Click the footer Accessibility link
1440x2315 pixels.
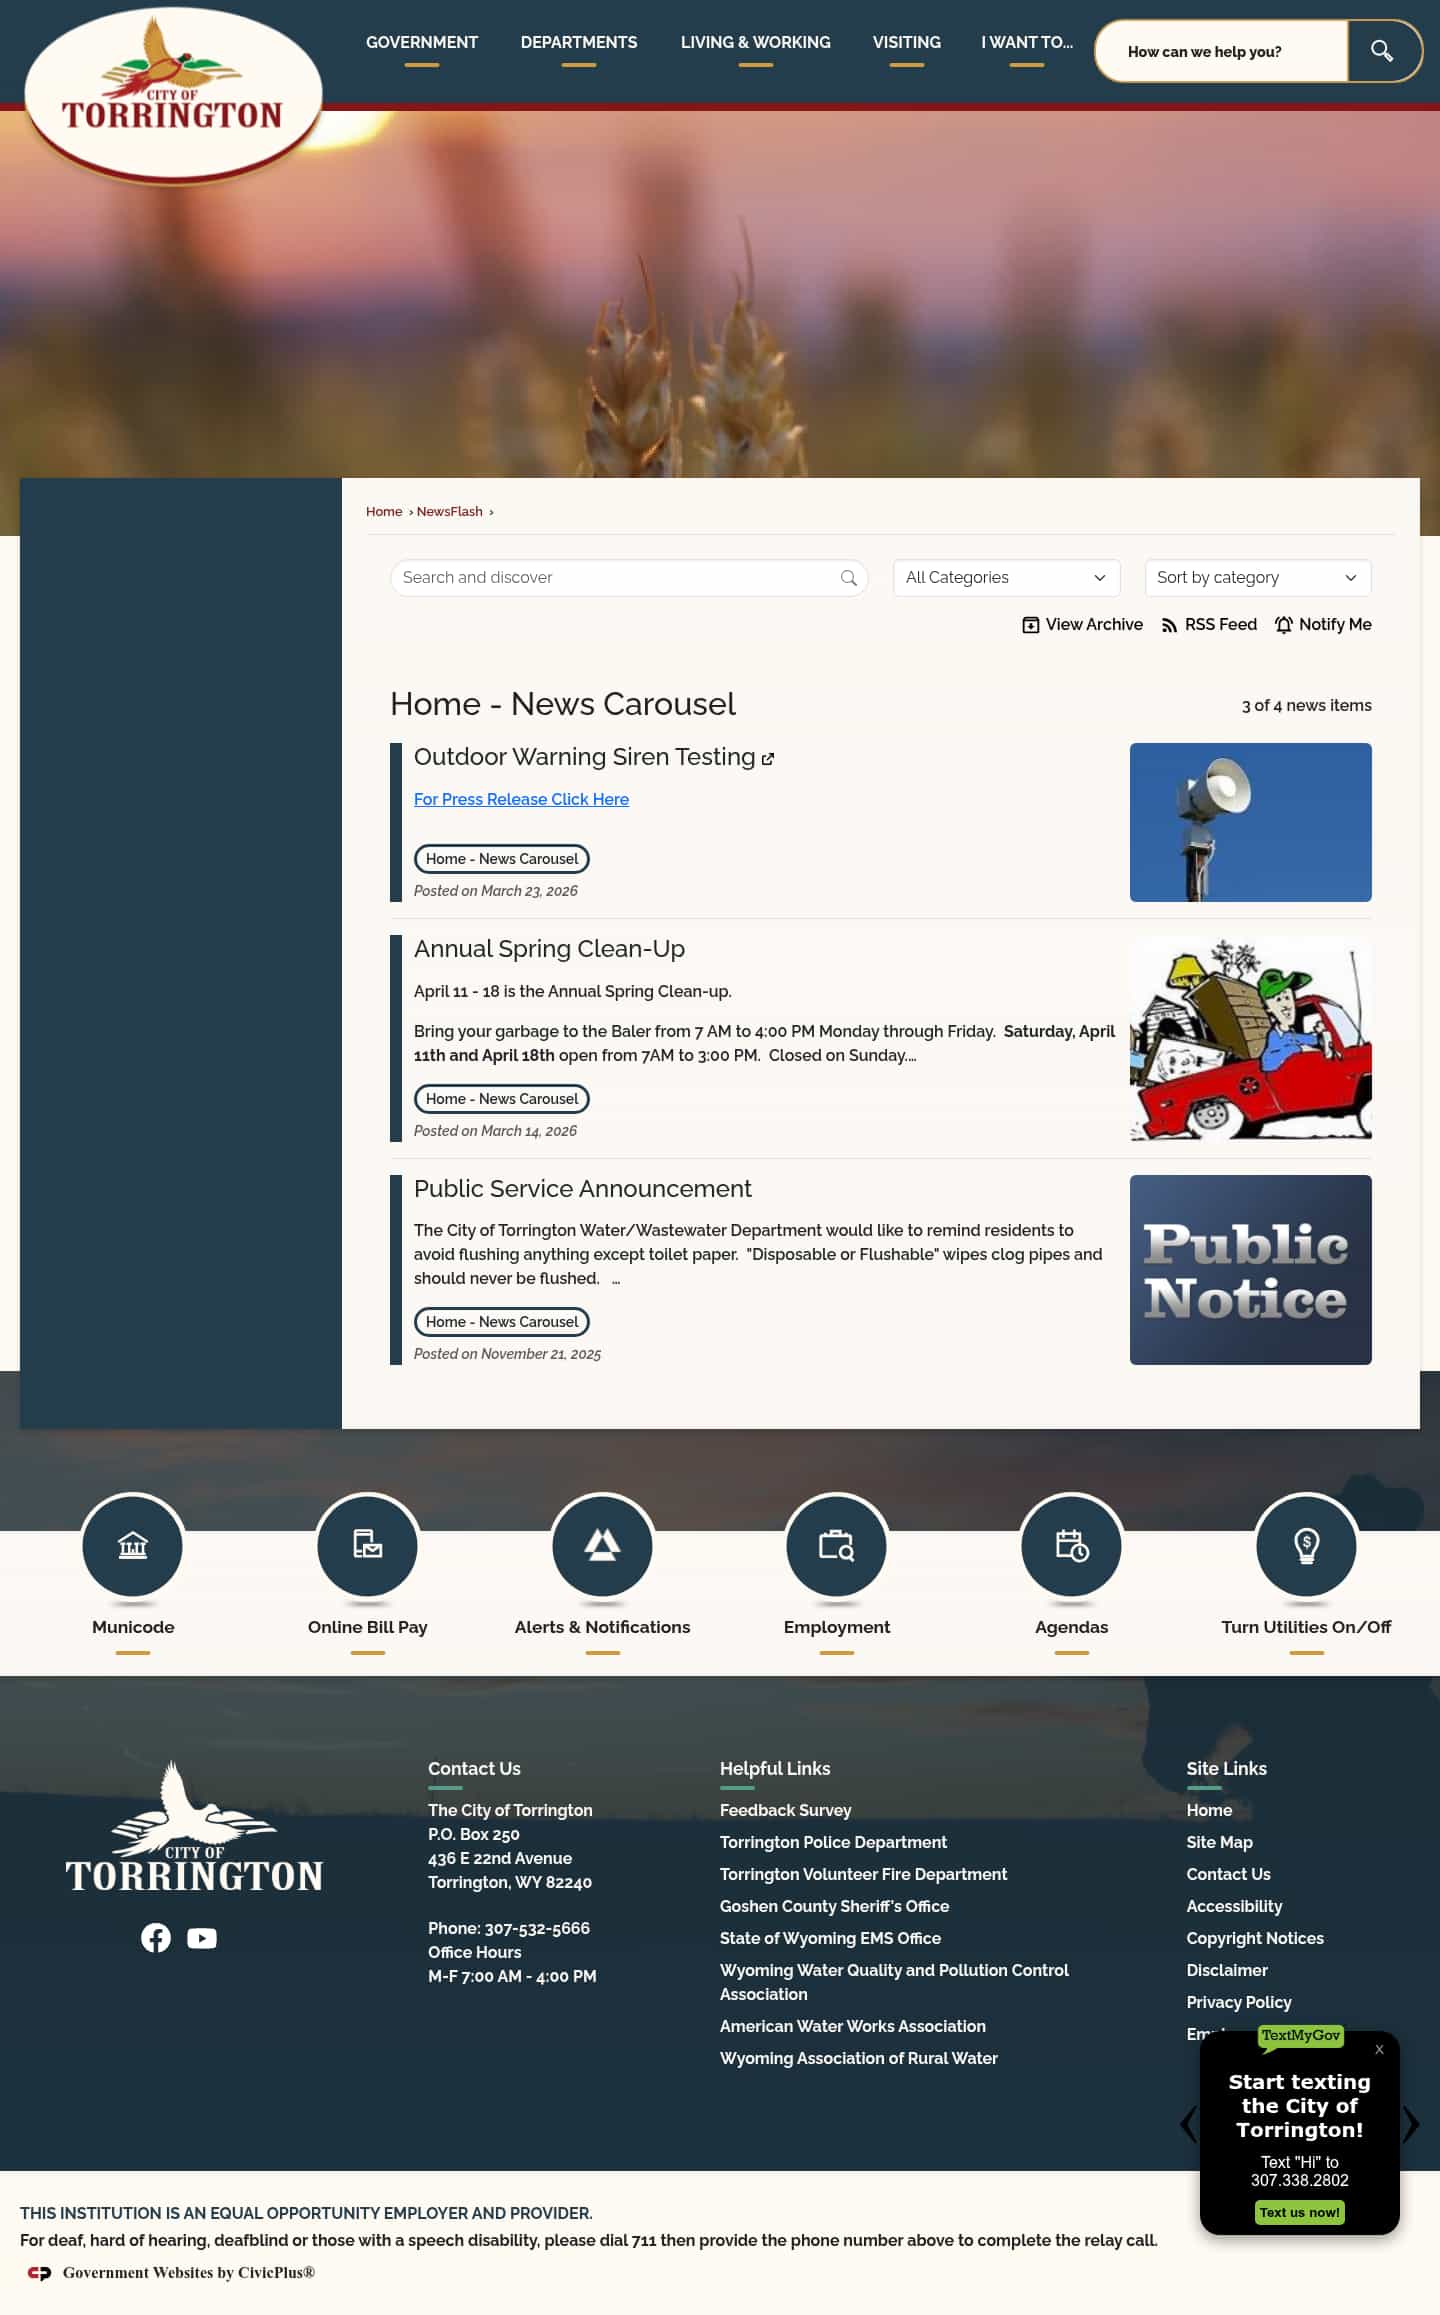pyautogui.click(x=1234, y=1906)
